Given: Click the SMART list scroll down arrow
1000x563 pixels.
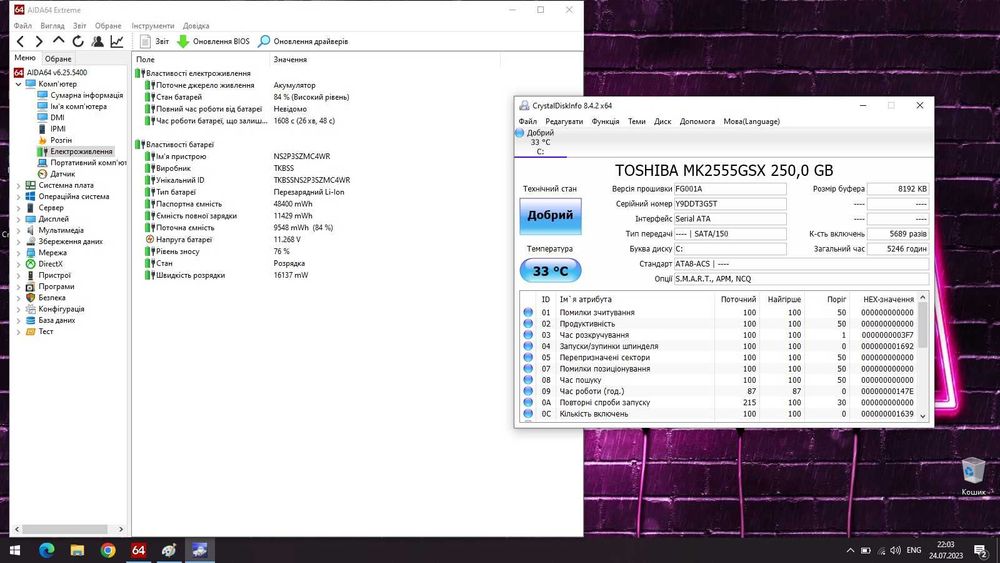Looking at the screenshot, I should (922, 416).
